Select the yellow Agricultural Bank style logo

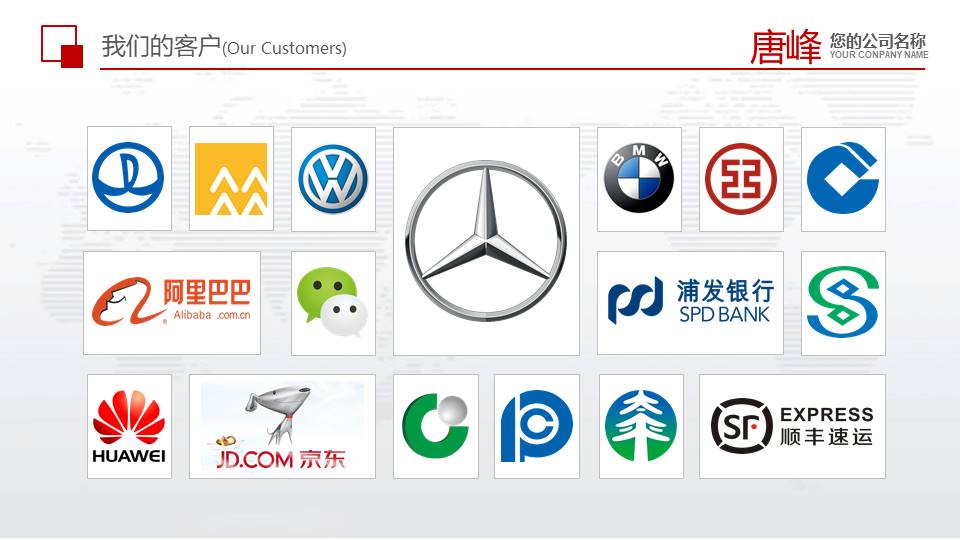pos(231,178)
